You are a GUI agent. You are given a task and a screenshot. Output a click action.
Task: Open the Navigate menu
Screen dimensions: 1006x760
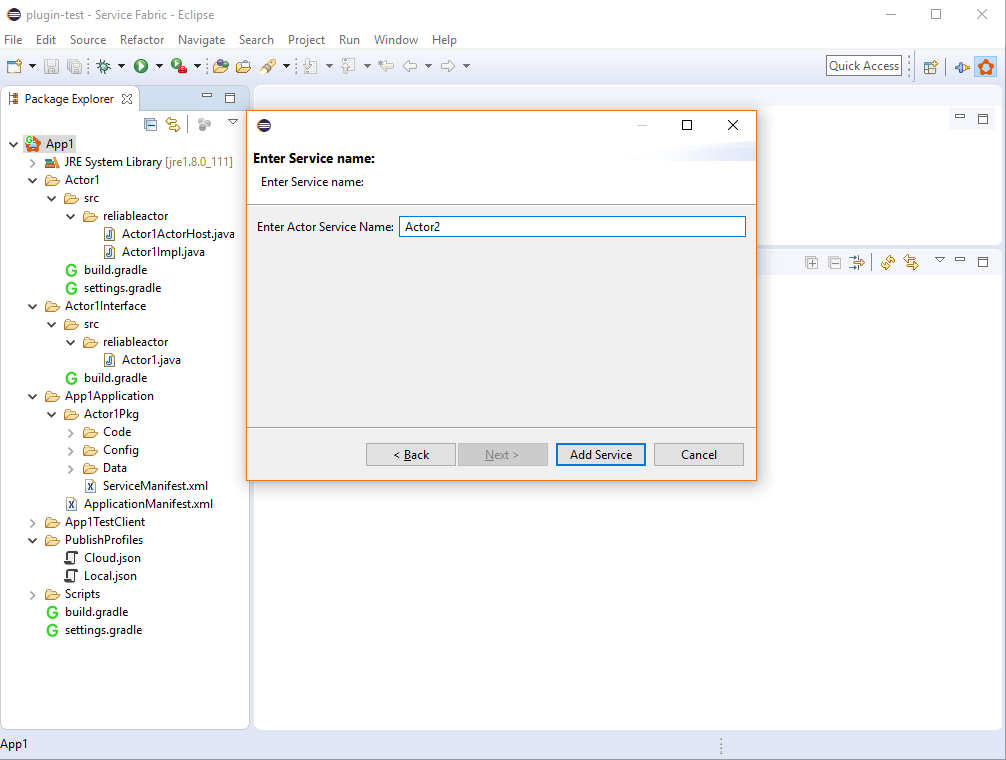pyautogui.click(x=201, y=40)
